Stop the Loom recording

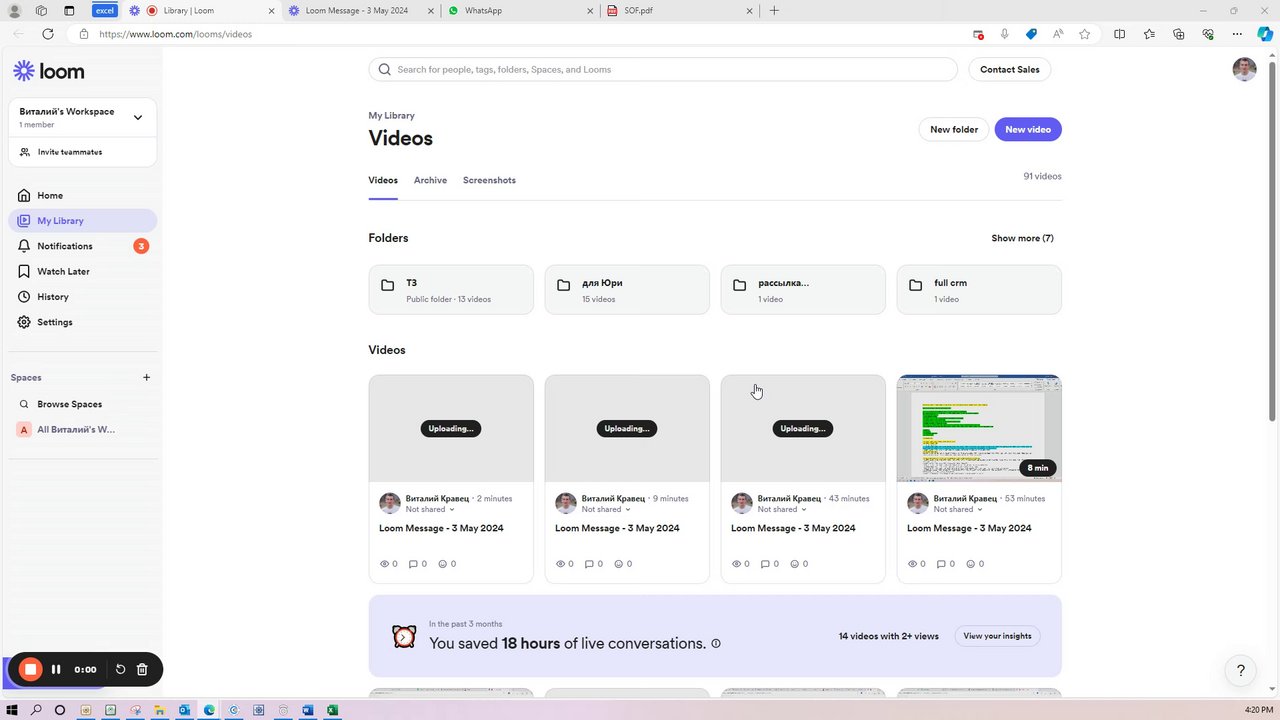(31, 669)
